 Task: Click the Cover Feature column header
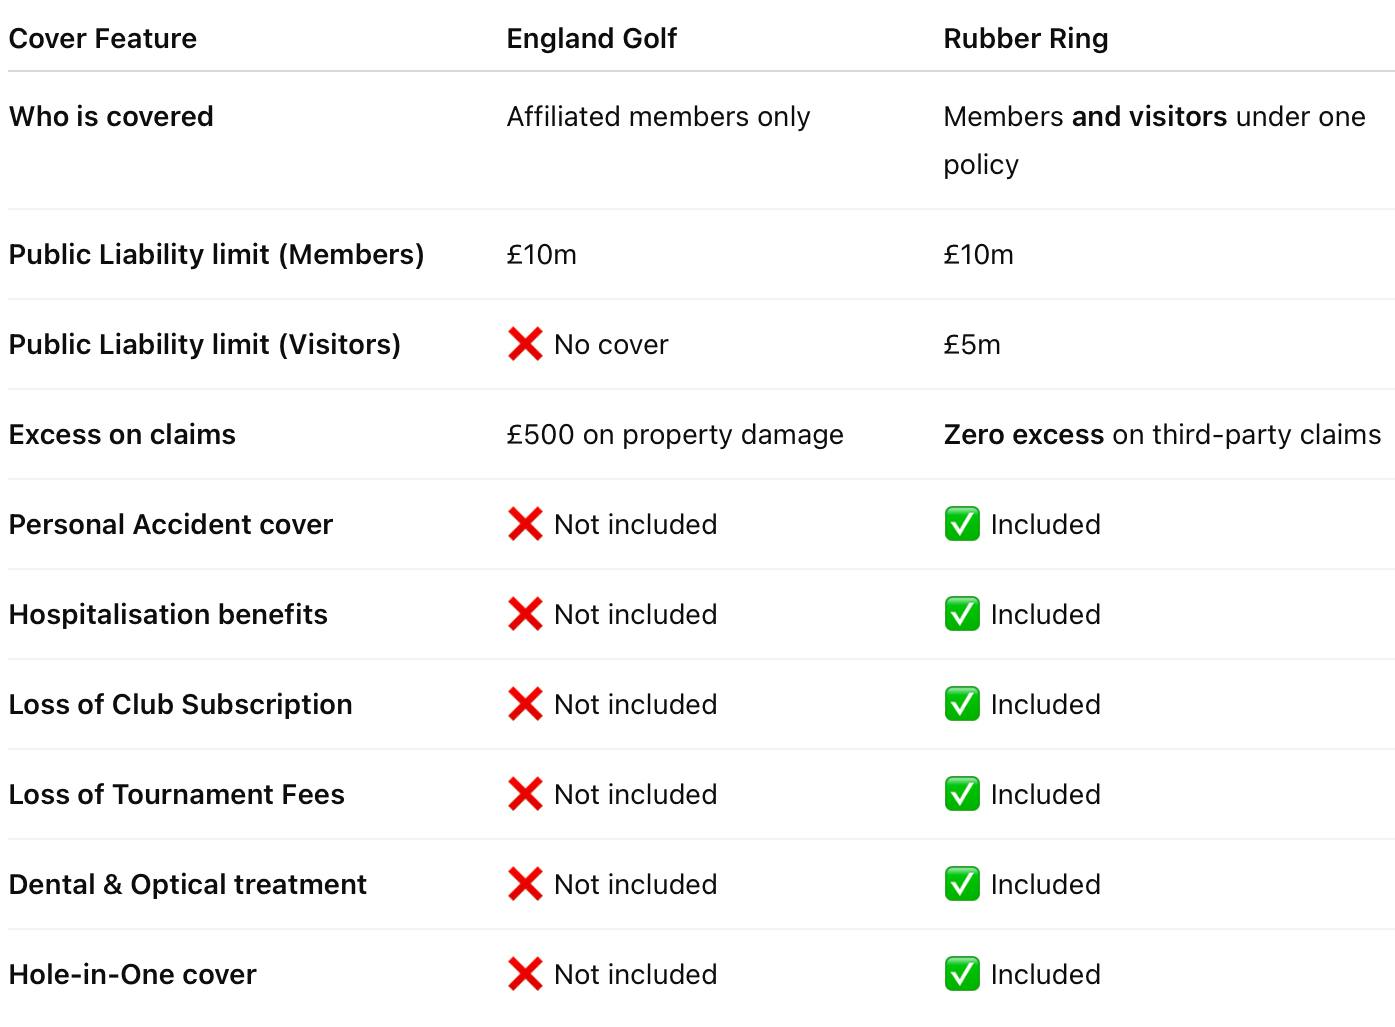103,38
